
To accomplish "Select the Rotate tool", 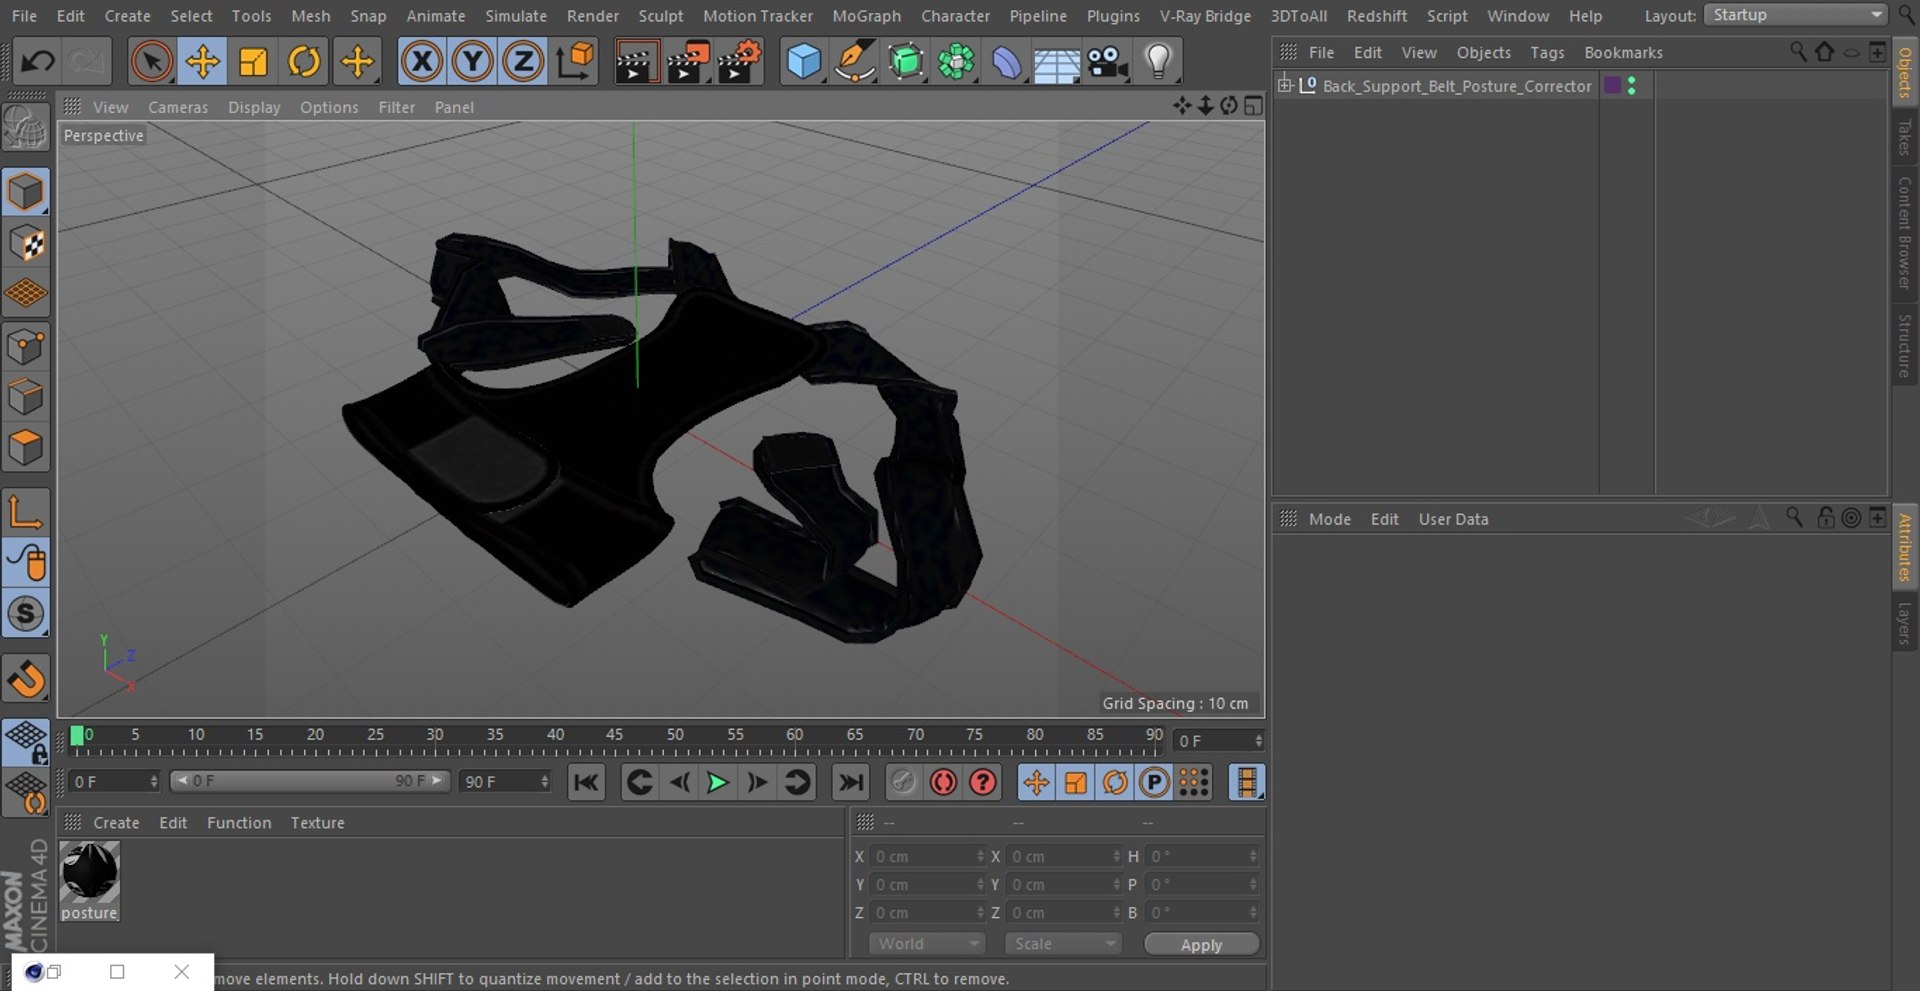I will [304, 62].
